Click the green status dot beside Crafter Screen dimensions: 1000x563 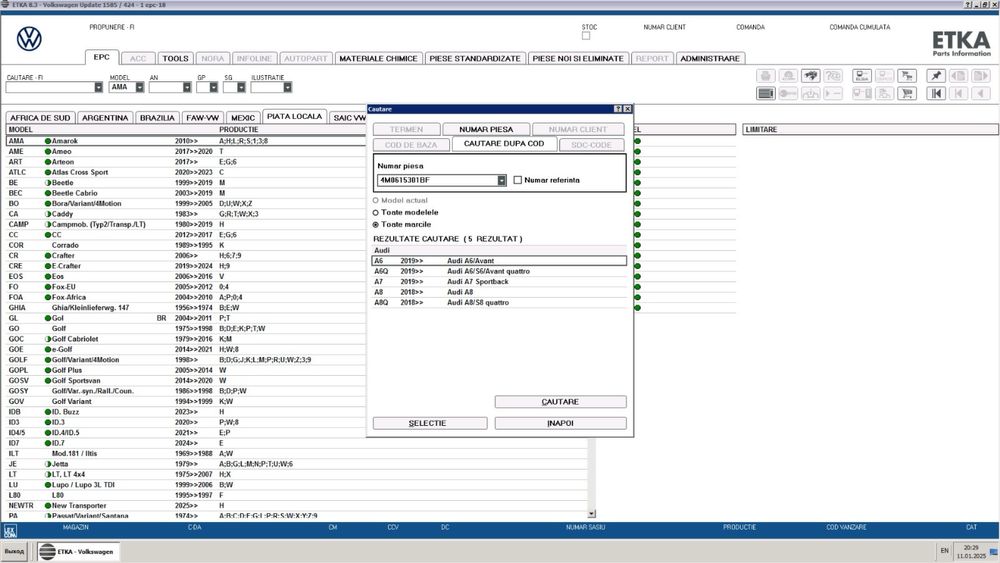coord(48,256)
